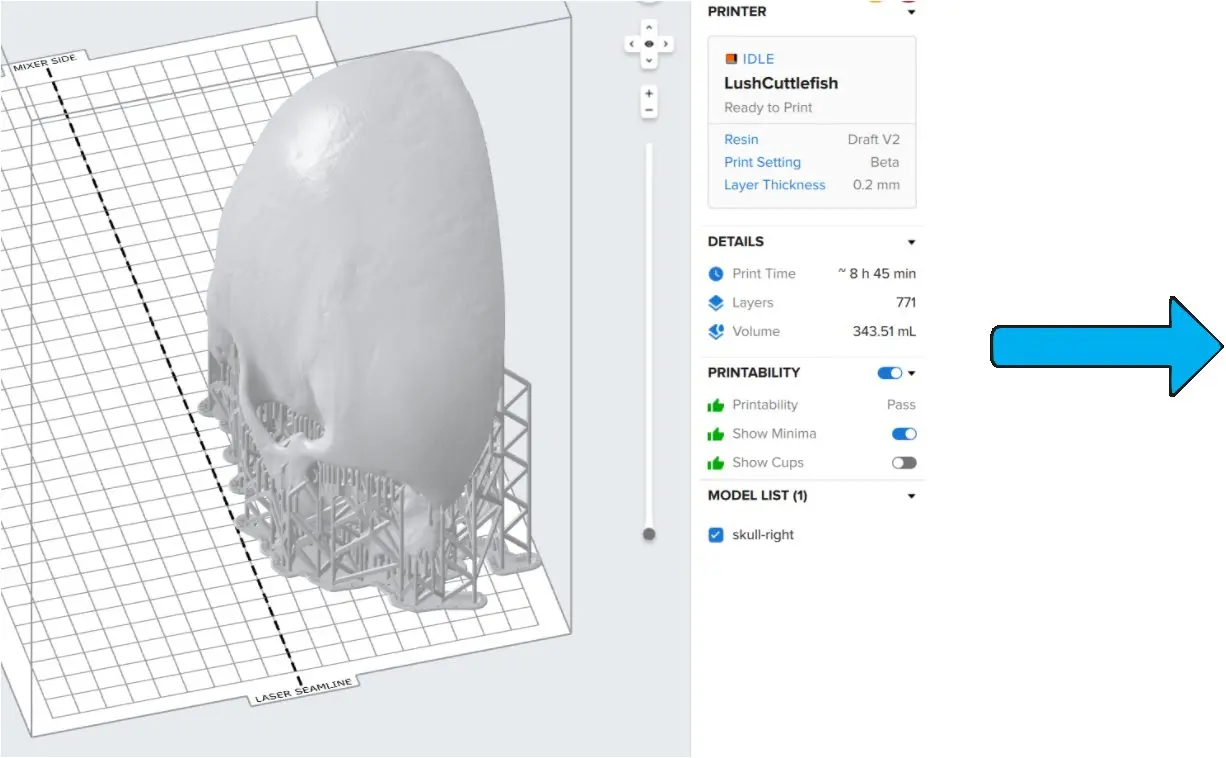This screenshot has height=758, width=1226.
Task: Collapse the Printer section arrow
Action: pos(911,12)
